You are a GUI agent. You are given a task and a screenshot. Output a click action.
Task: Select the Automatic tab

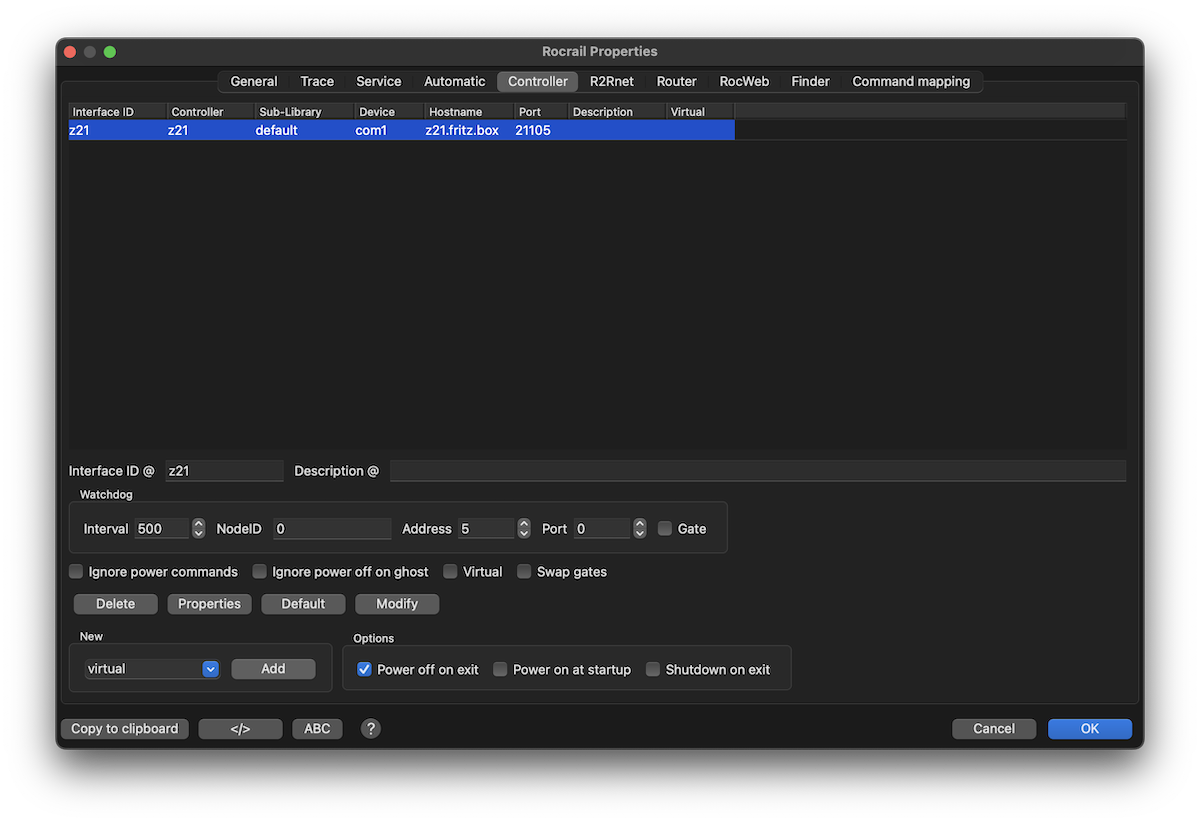point(454,82)
